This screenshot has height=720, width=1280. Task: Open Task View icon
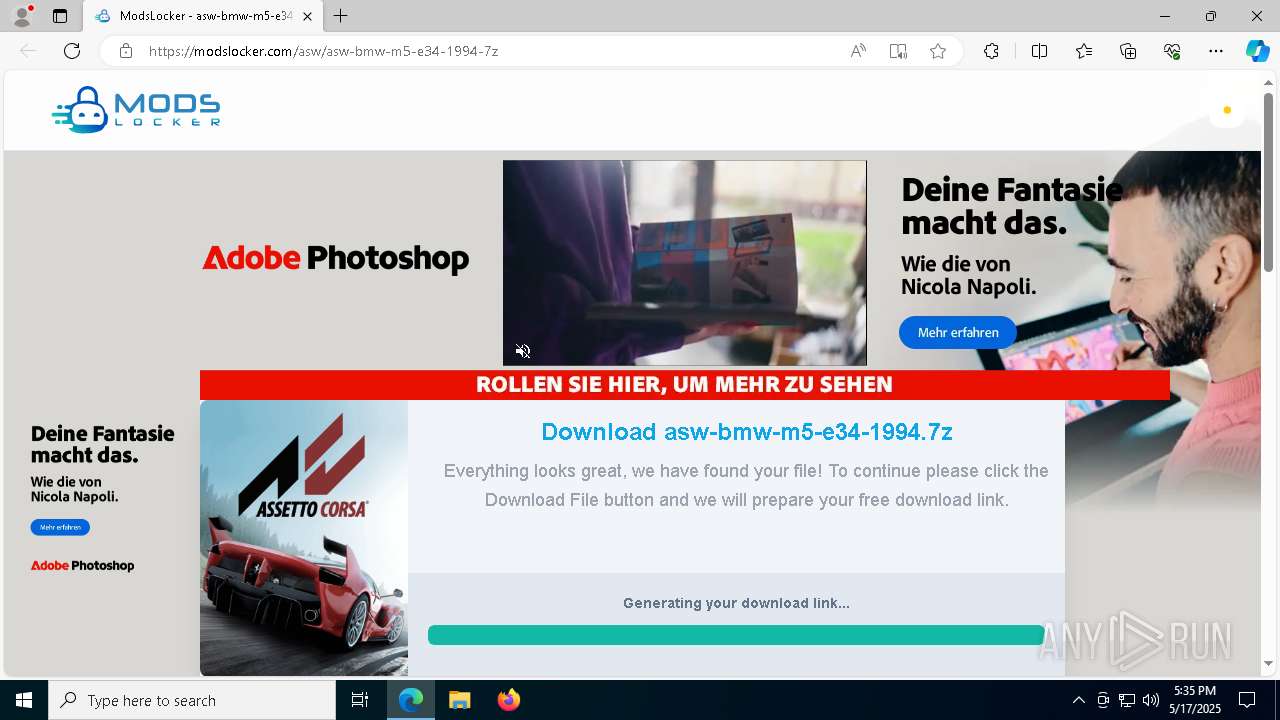360,700
